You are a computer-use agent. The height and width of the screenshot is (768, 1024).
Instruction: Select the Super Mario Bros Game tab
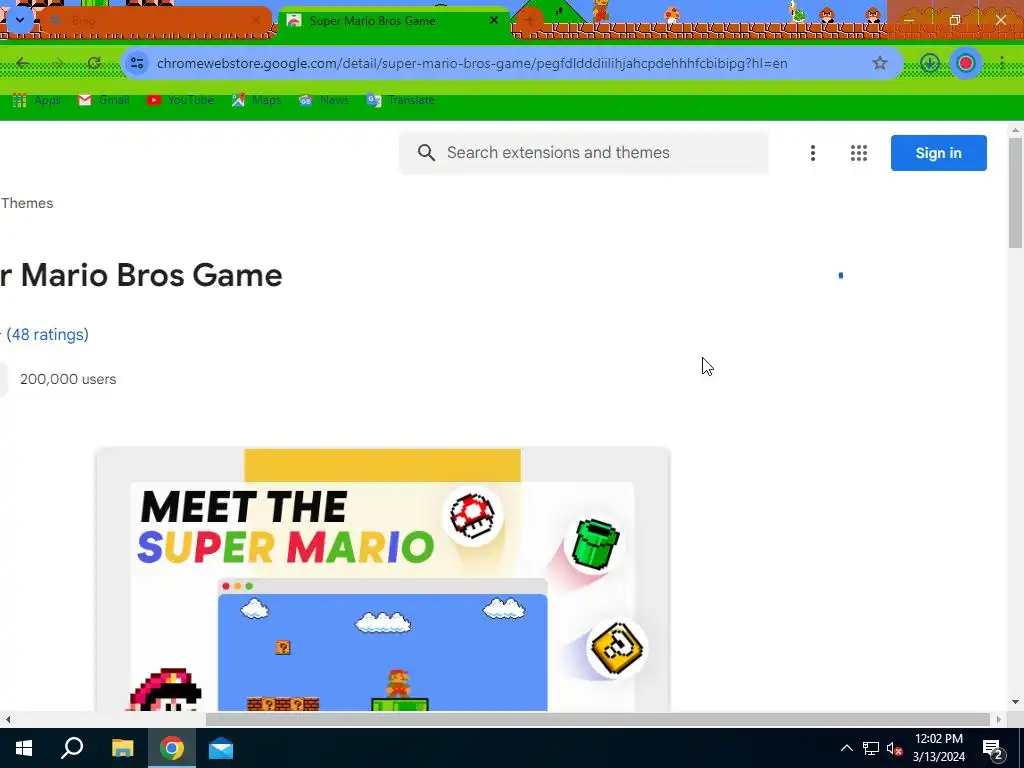pos(393,21)
